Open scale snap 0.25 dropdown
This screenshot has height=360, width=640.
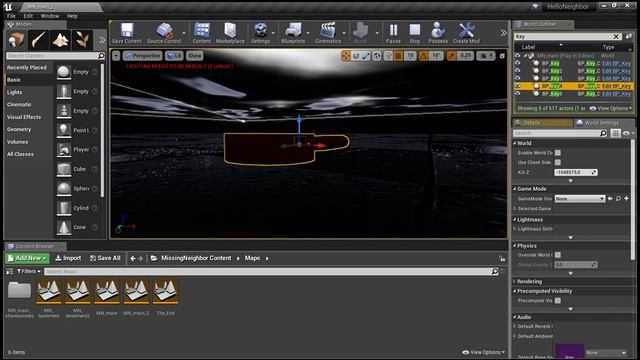465,56
